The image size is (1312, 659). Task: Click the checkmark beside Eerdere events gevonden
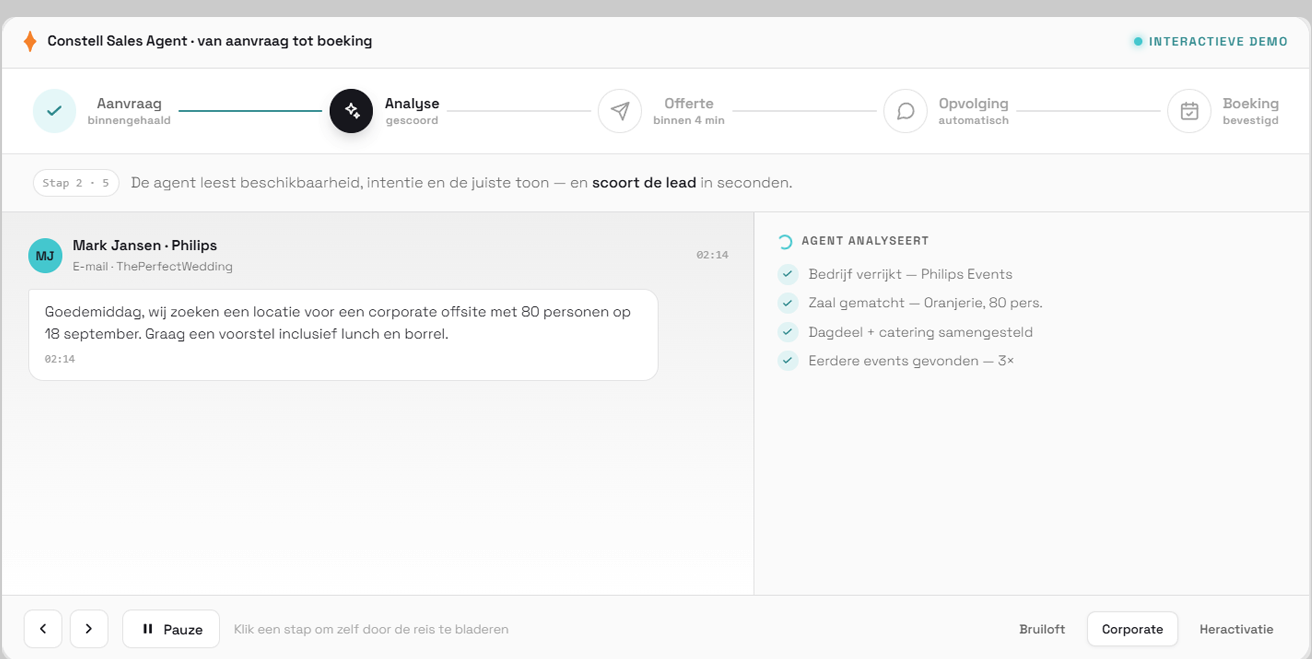pyautogui.click(x=788, y=361)
